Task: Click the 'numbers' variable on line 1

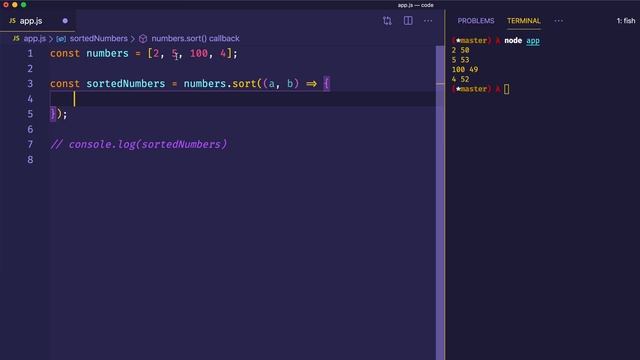Action: [107, 53]
